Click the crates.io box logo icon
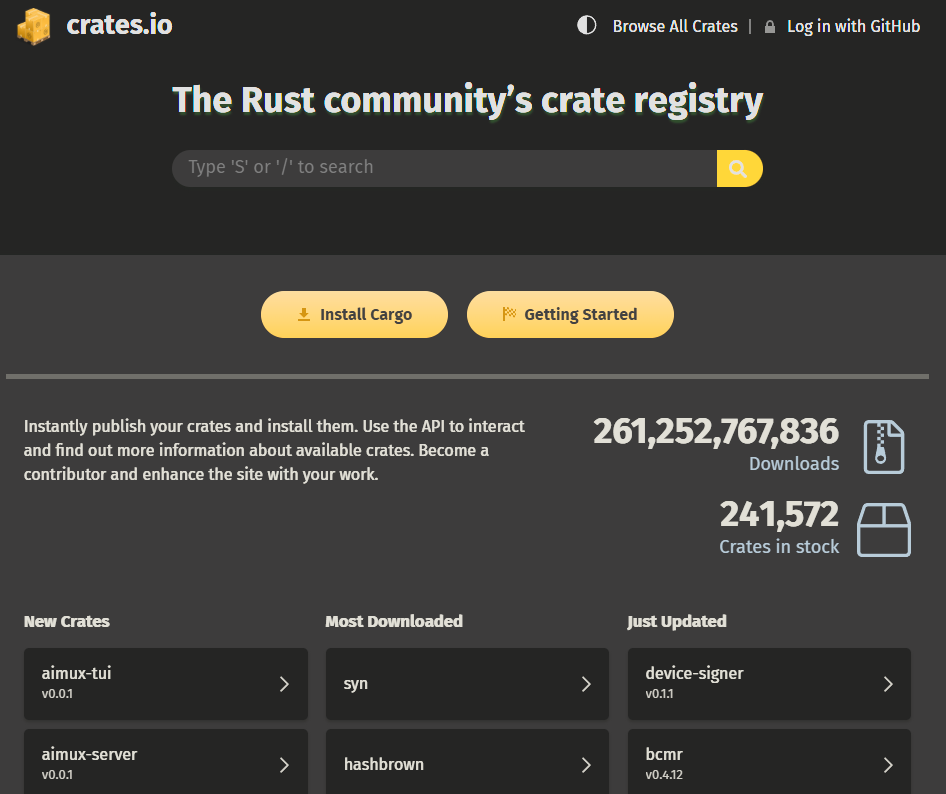The height and width of the screenshot is (794, 946). pos(34,26)
